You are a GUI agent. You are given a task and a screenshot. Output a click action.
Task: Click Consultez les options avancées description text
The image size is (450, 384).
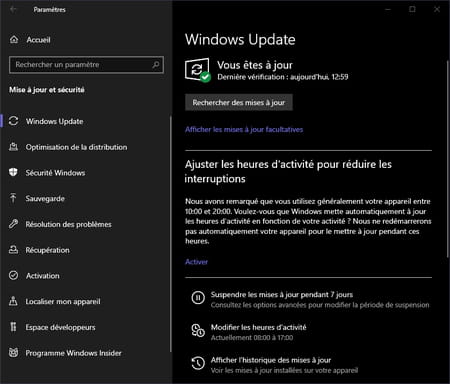pyautogui.click(x=320, y=305)
